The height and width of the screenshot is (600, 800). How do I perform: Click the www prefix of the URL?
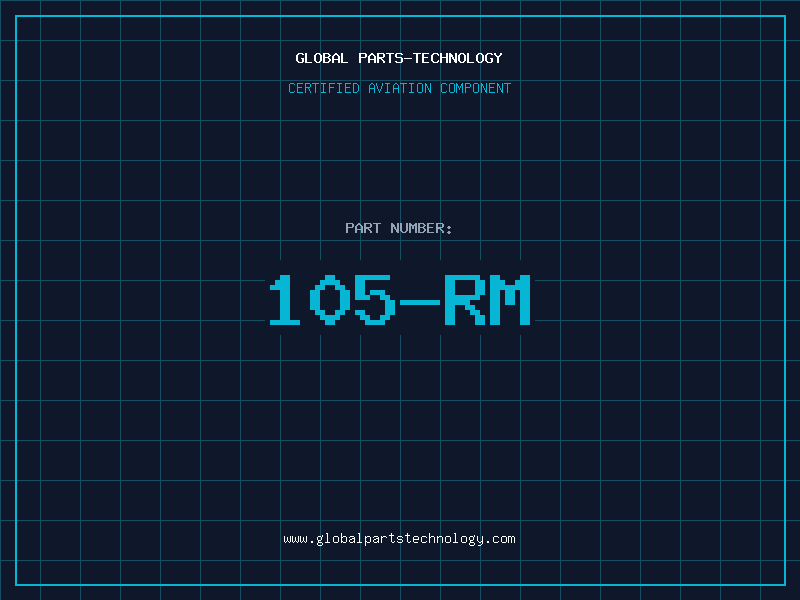coord(295,538)
